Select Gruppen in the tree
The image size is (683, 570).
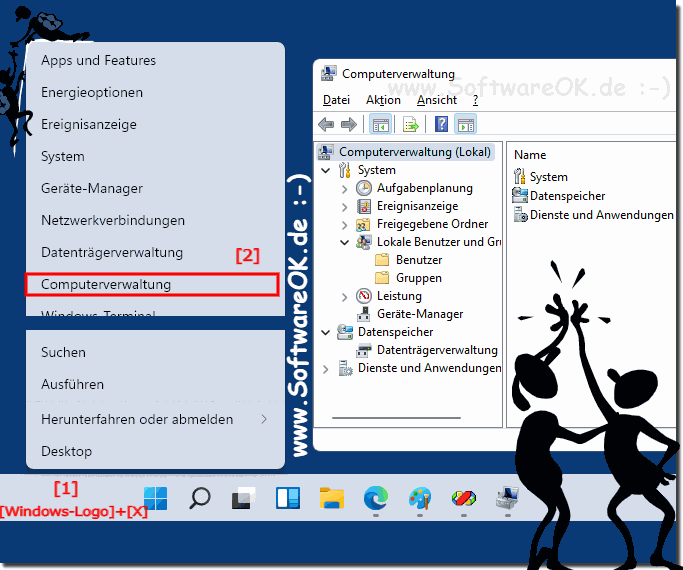419,278
